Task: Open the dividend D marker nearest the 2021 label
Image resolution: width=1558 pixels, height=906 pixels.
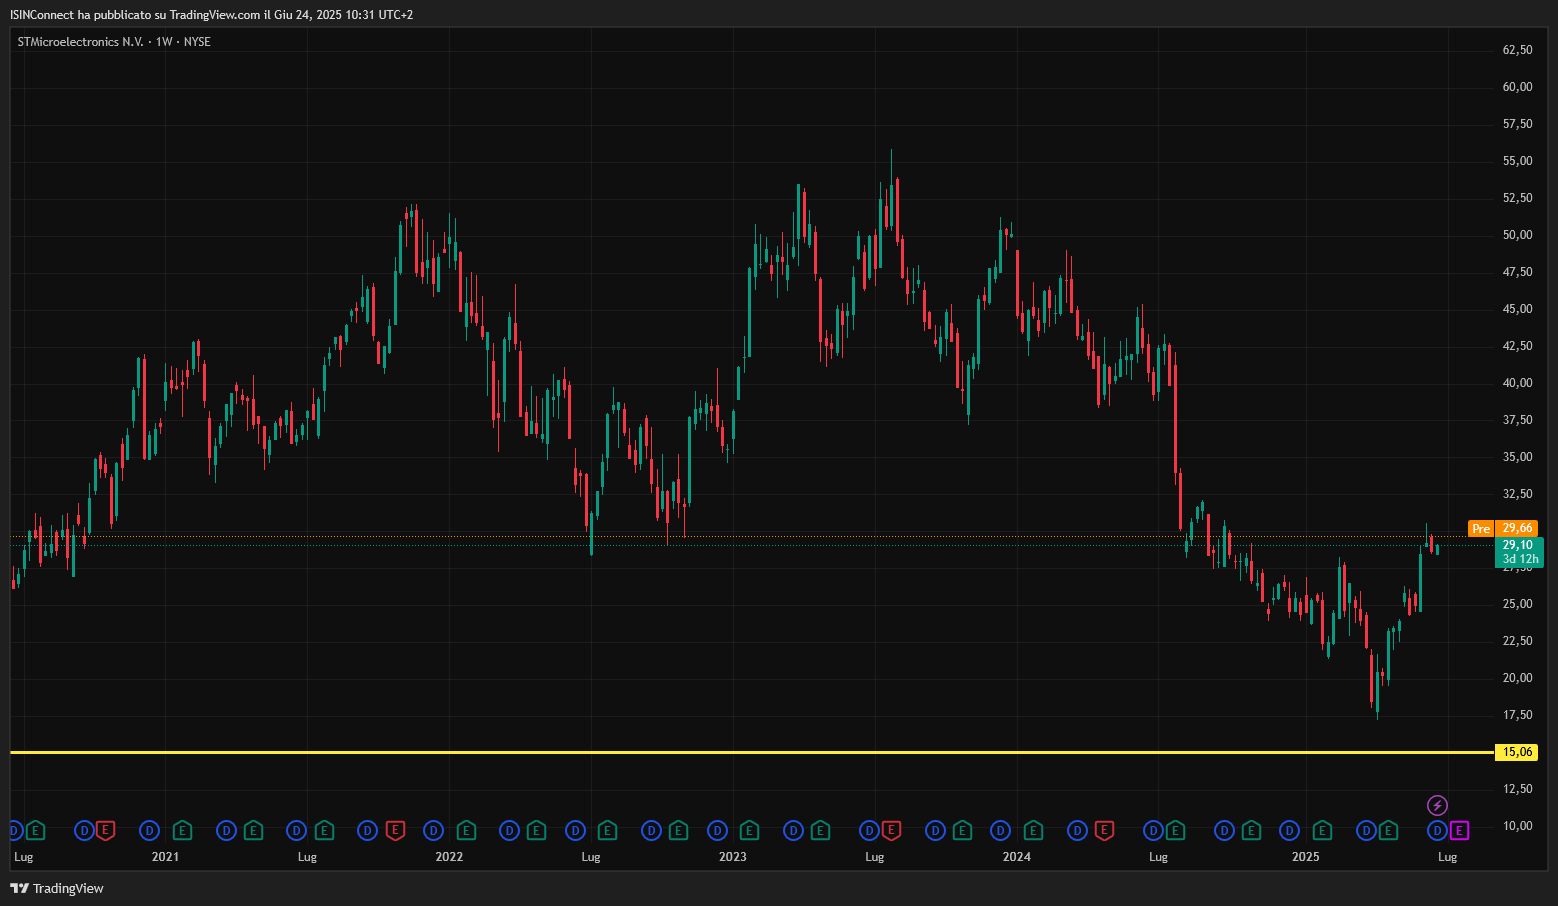Action: (x=150, y=830)
